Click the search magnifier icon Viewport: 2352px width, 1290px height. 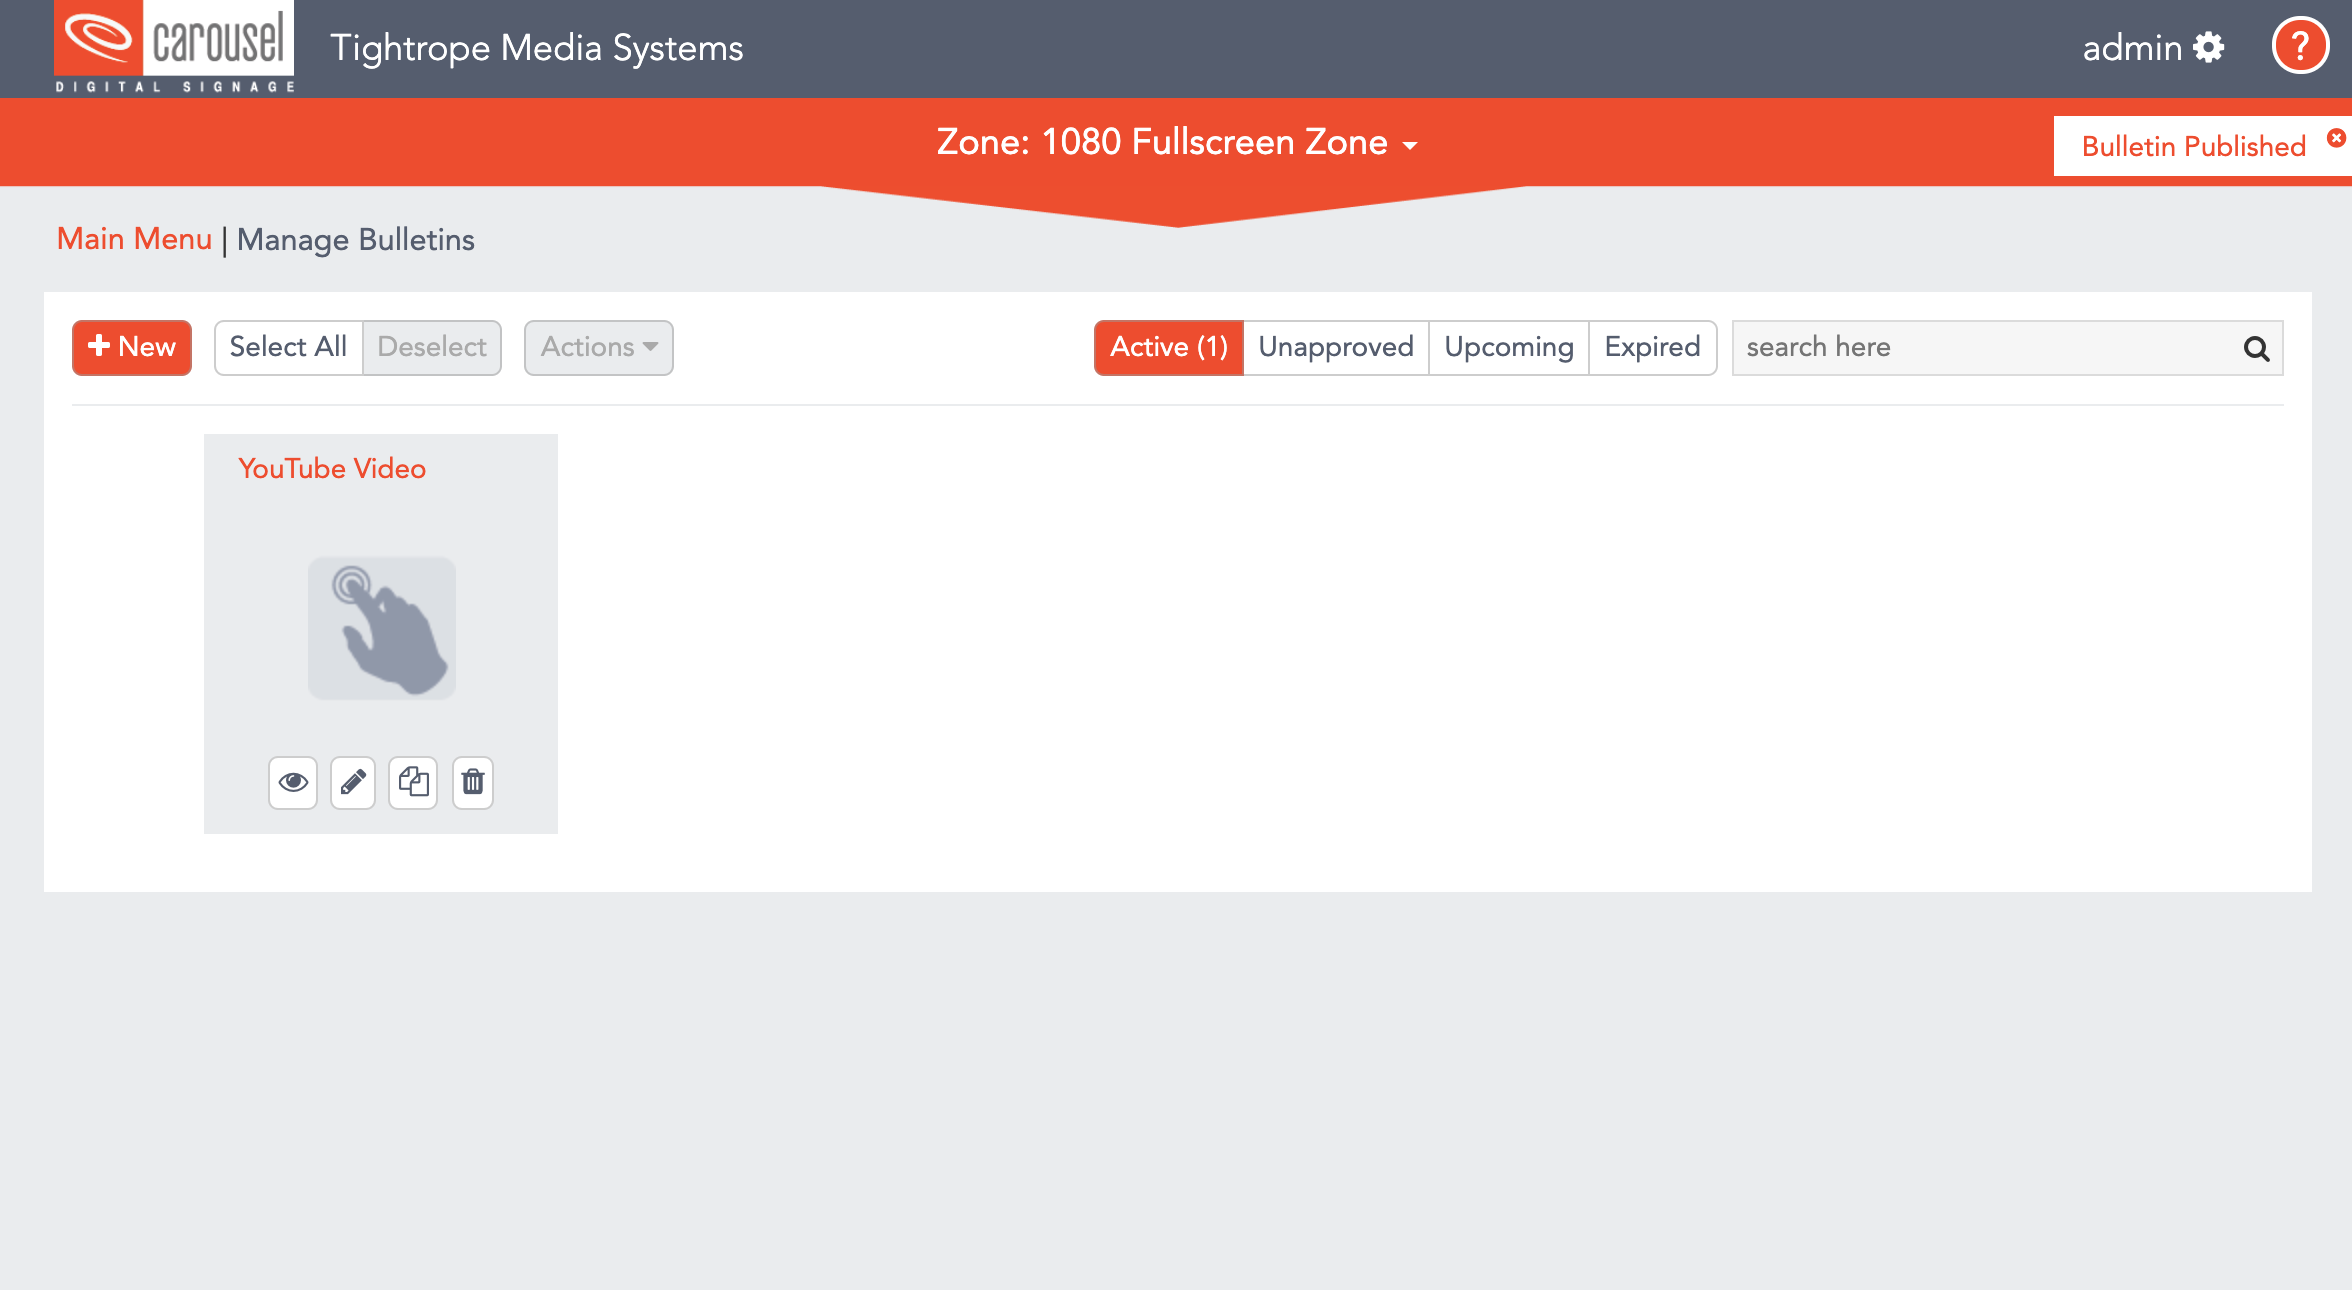pos(2256,348)
